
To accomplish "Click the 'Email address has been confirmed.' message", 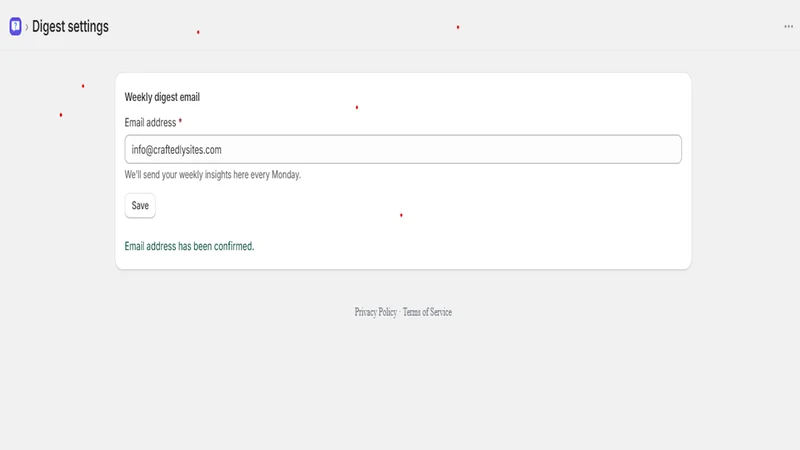I will tap(189, 246).
